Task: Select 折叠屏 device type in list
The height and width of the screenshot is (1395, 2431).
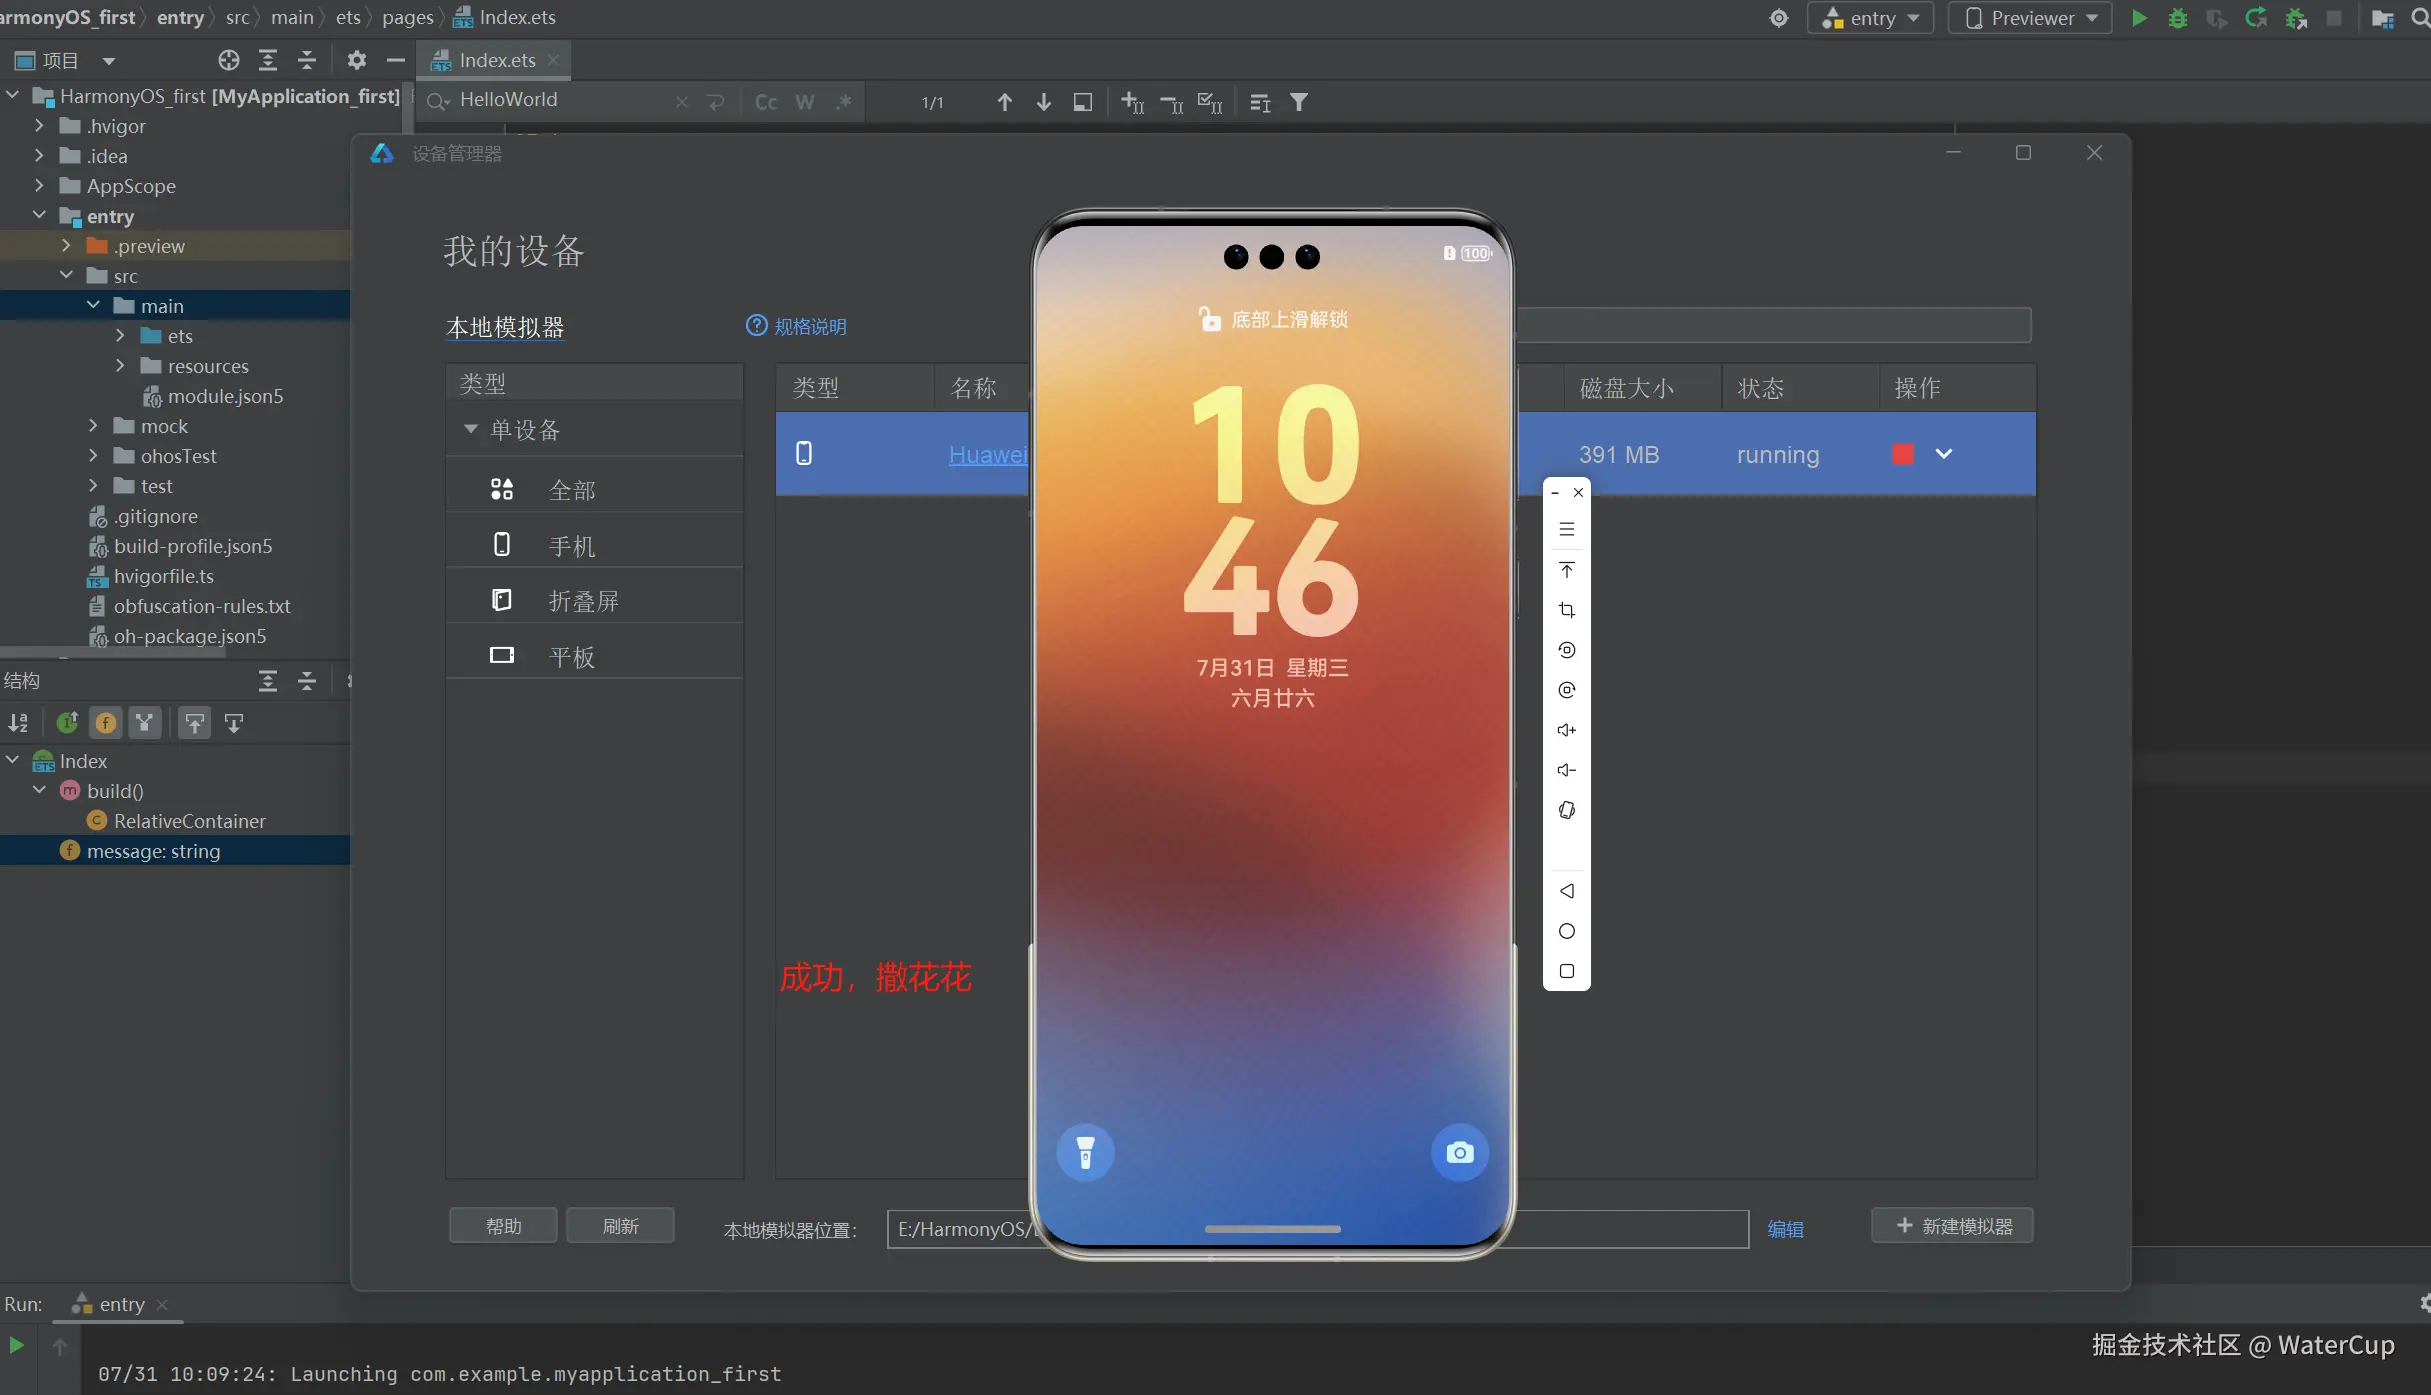Action: pyautogui.click(x=584, y=601)
